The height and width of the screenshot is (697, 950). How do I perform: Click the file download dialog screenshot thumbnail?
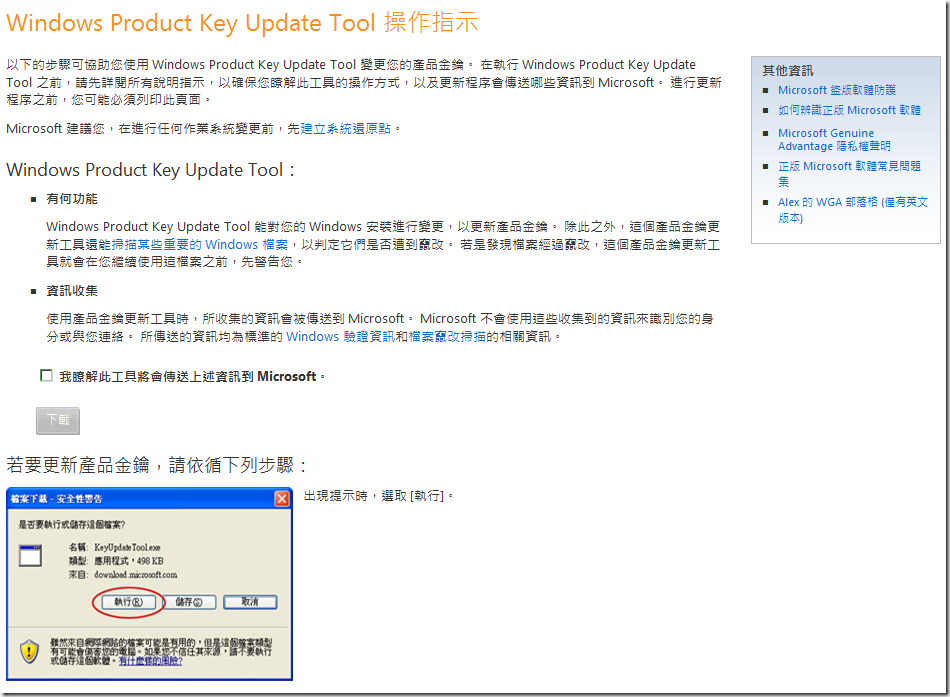point(150,584)
